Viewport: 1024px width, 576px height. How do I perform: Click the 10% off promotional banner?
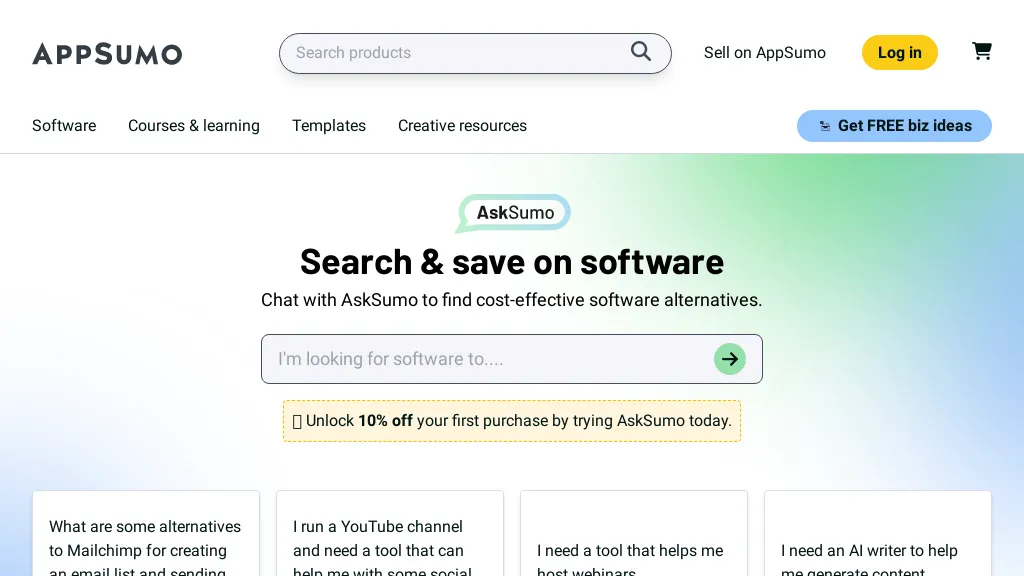(x=512, y=421)
